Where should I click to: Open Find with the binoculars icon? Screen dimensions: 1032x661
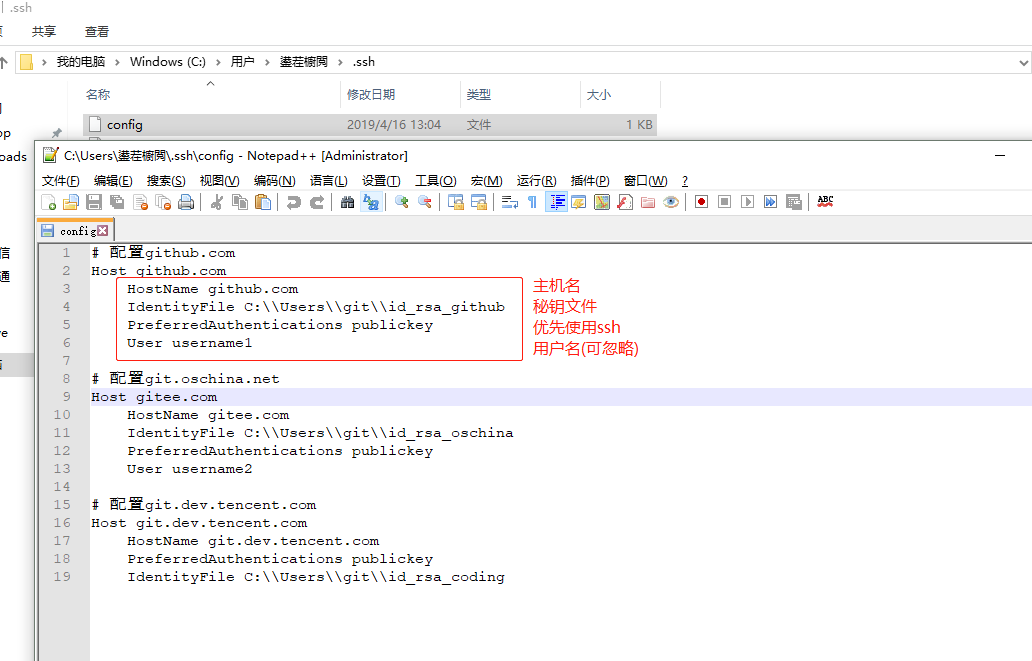coord(348,202)
